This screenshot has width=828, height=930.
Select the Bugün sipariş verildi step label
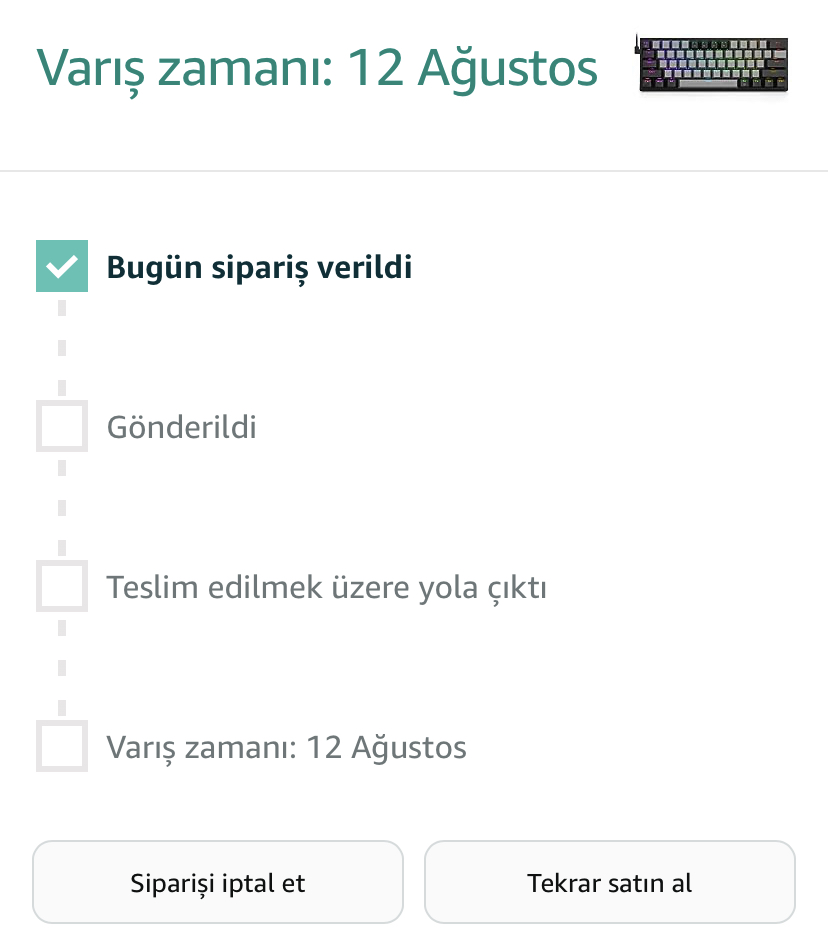[259, 268]
